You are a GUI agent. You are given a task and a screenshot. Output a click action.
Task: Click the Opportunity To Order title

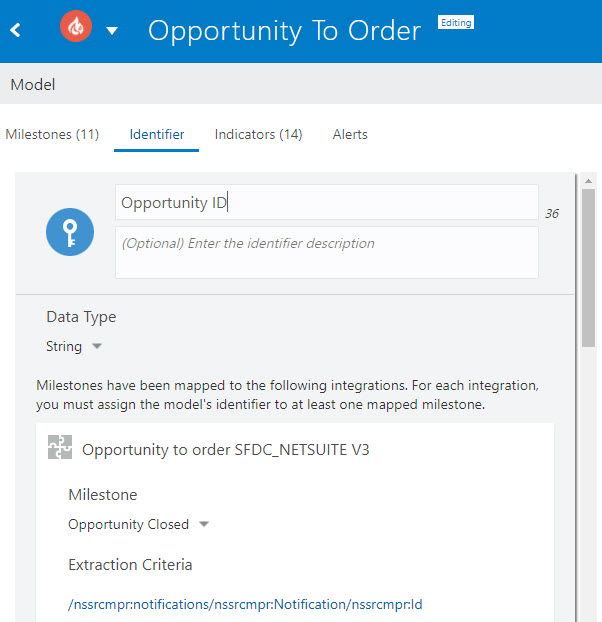tap(284, 31)
